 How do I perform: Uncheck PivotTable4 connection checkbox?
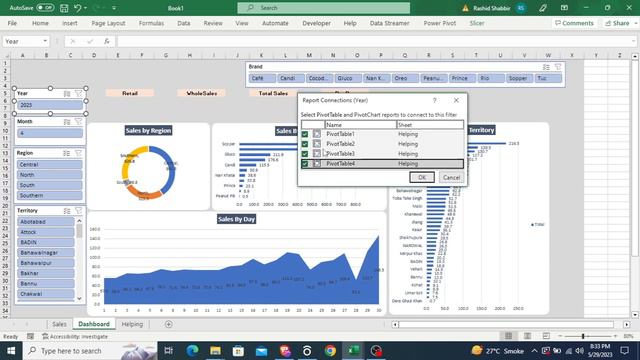[305, 163]
